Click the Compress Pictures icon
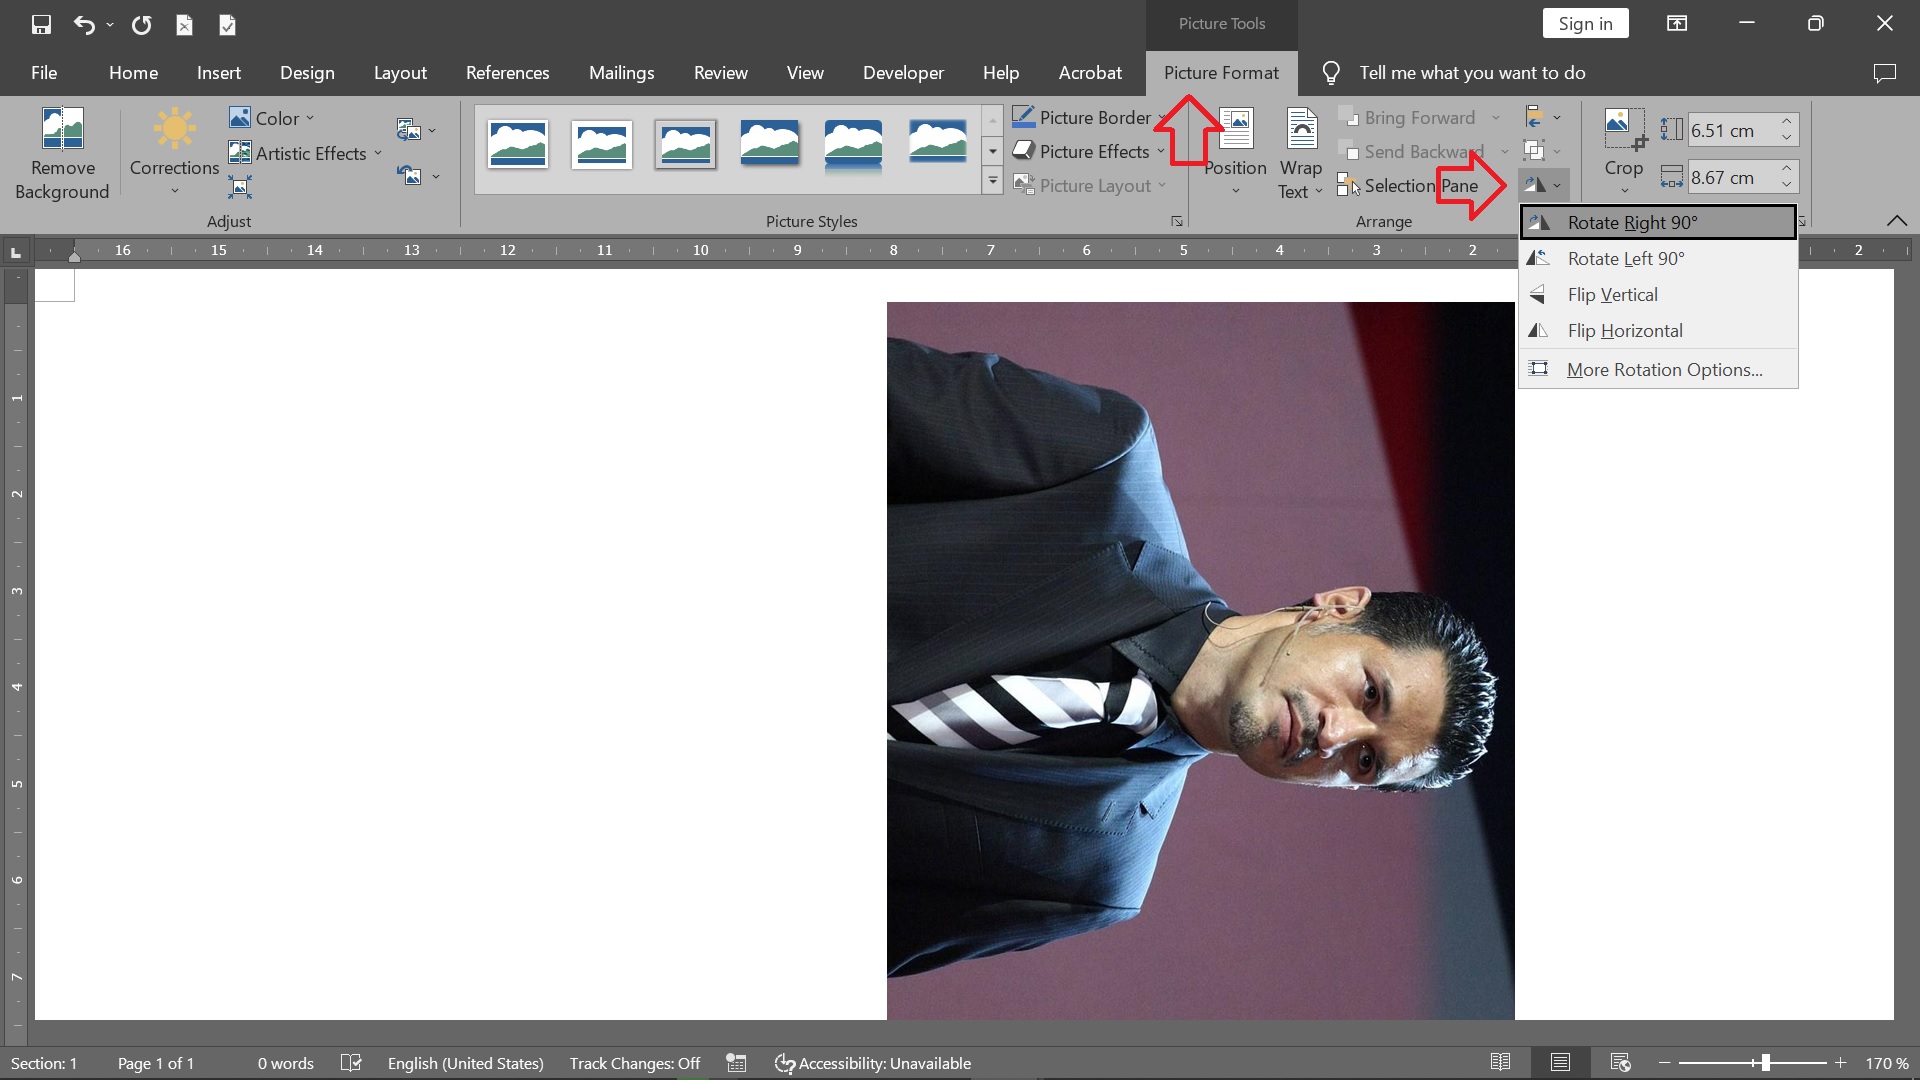The image size is (1920, 1080). coord(240,187)
